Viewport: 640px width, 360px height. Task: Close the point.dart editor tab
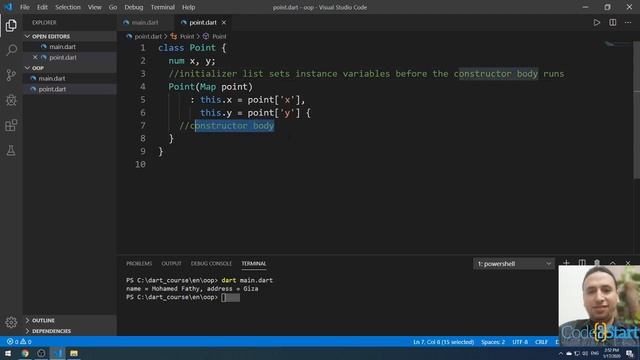pyautogui.click(x=224, y=22)
